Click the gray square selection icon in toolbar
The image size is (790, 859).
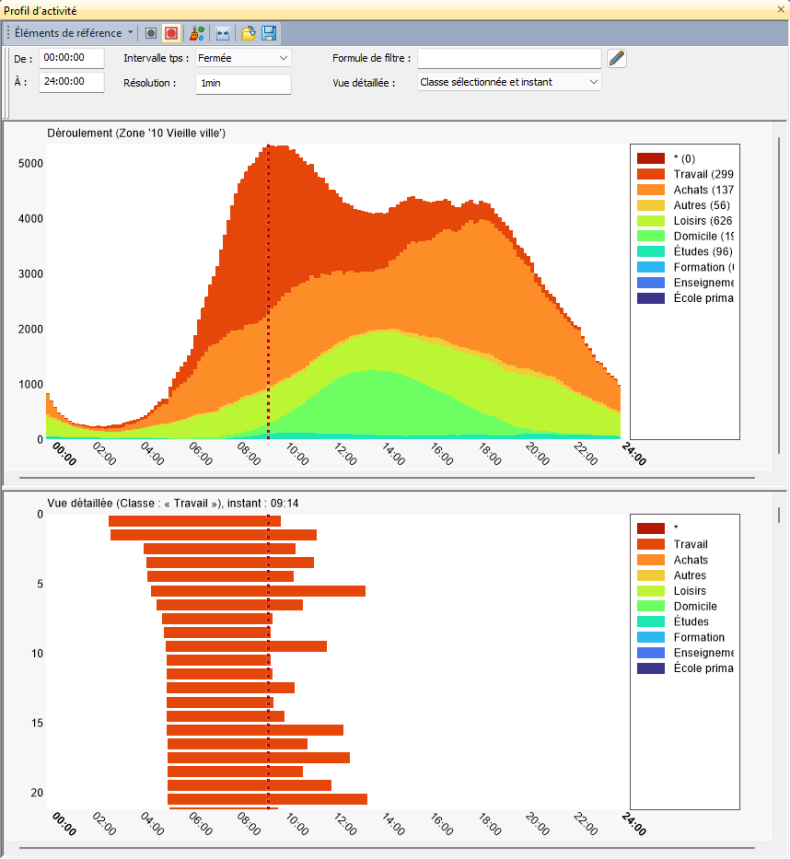point(151,33)
